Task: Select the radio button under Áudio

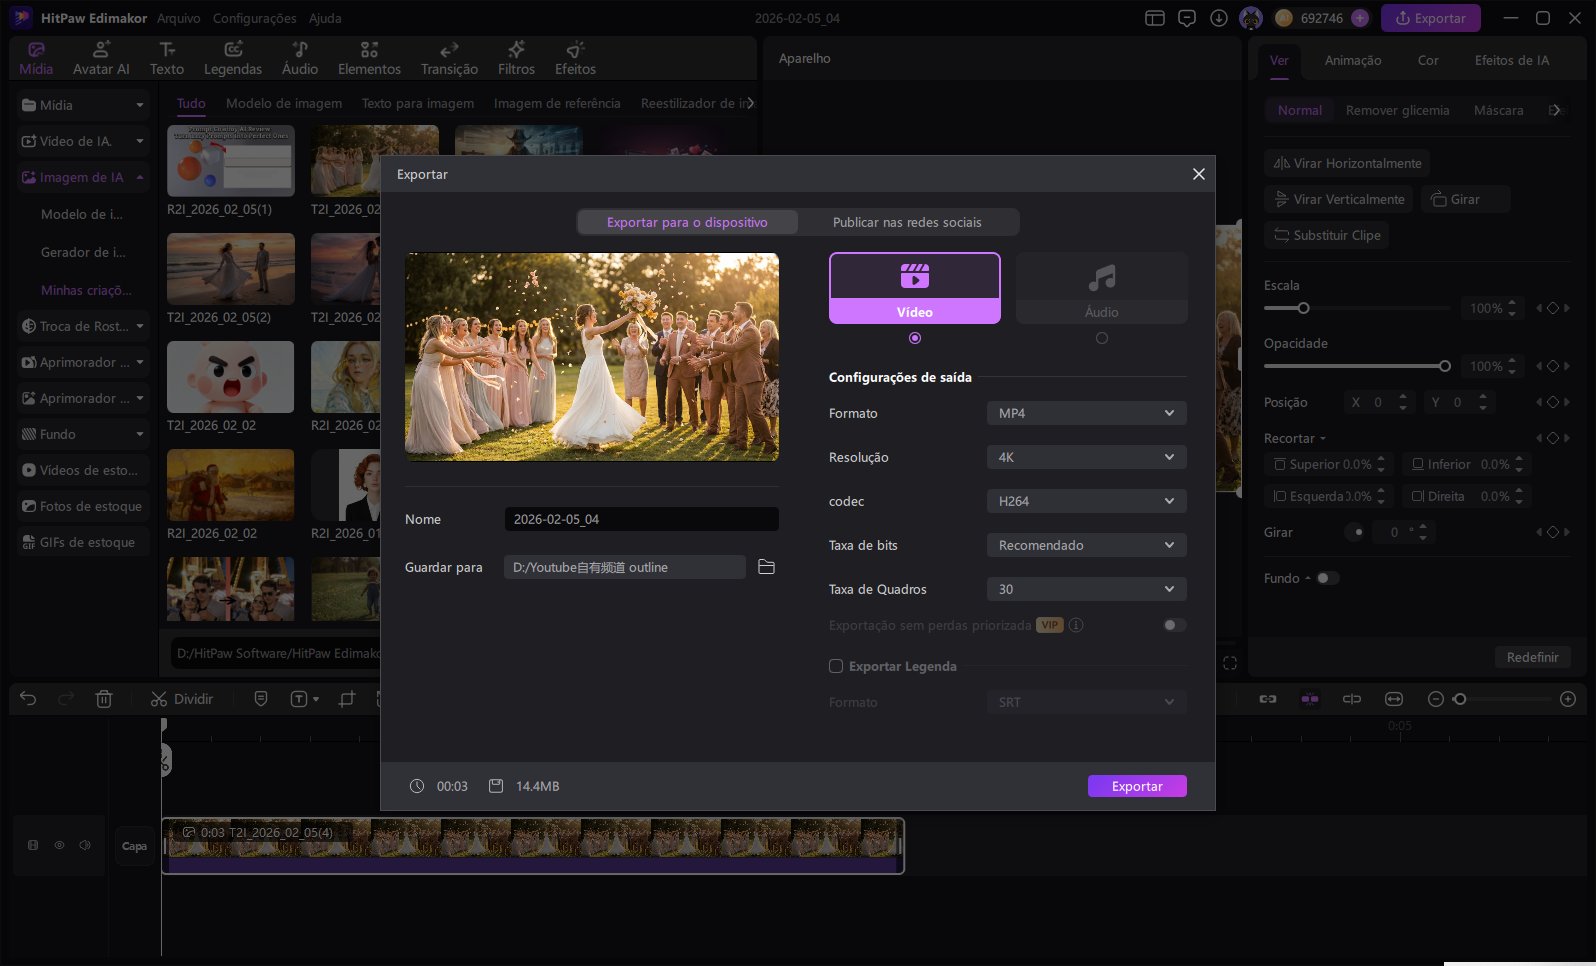Action: [1102, 338]
